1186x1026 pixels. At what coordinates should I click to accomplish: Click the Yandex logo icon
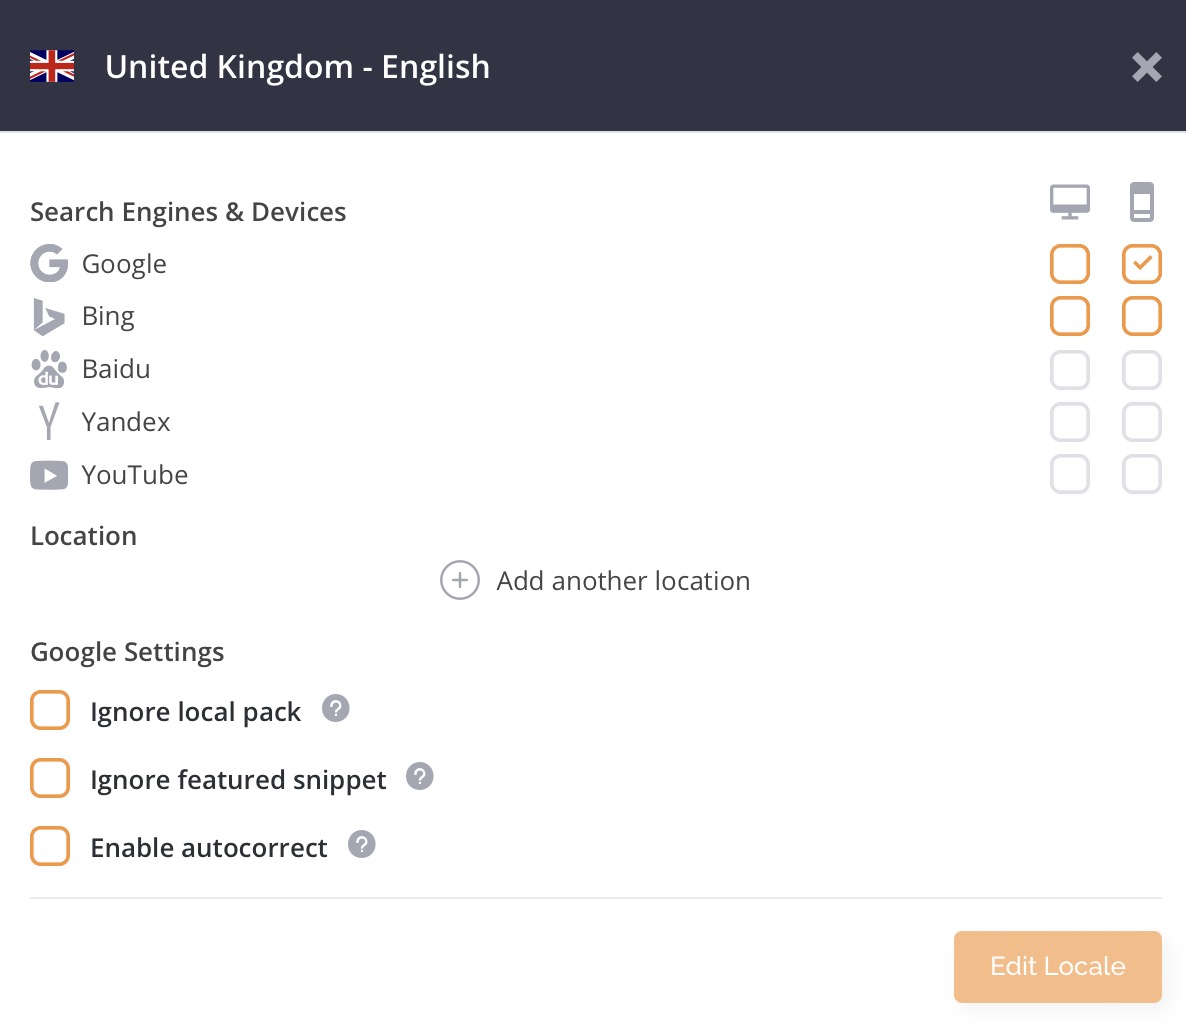[x=49, y=421]
